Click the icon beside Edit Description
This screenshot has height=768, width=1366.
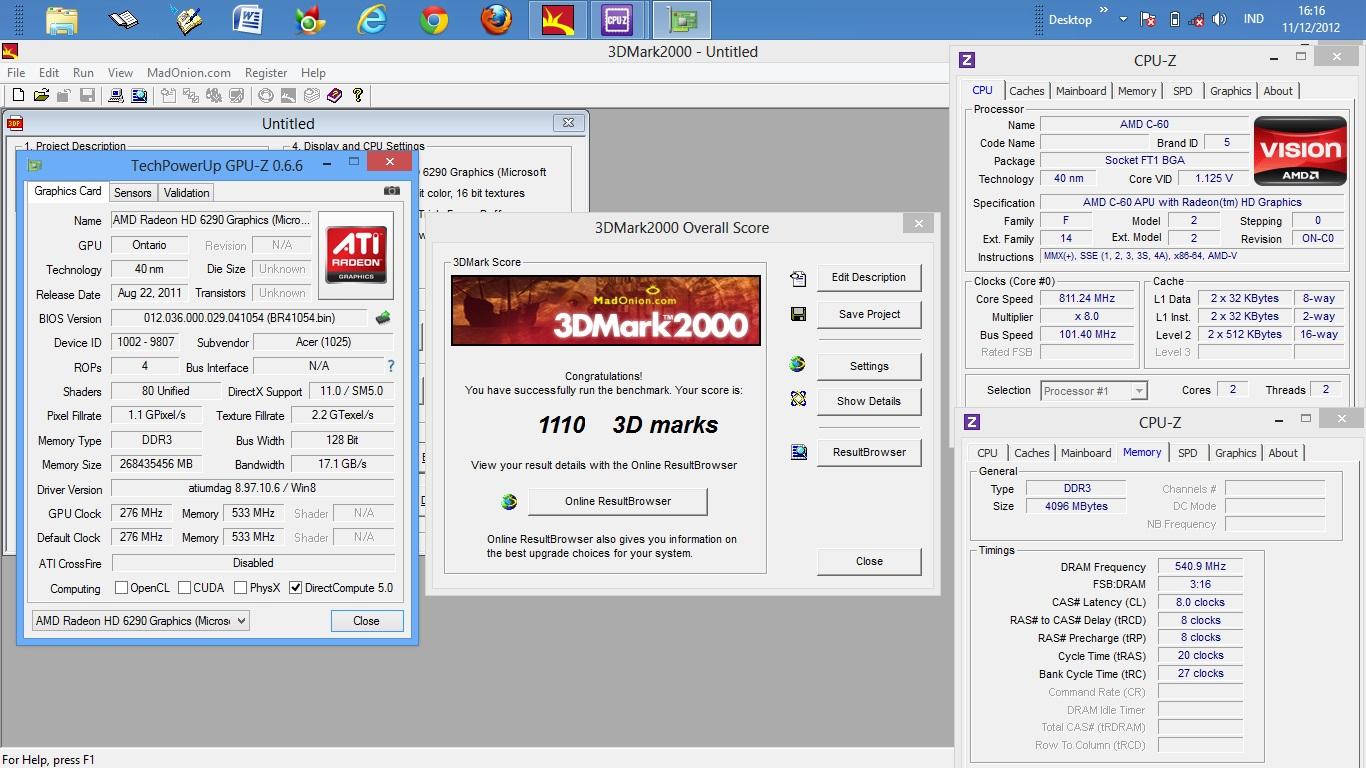coord(797,278)
